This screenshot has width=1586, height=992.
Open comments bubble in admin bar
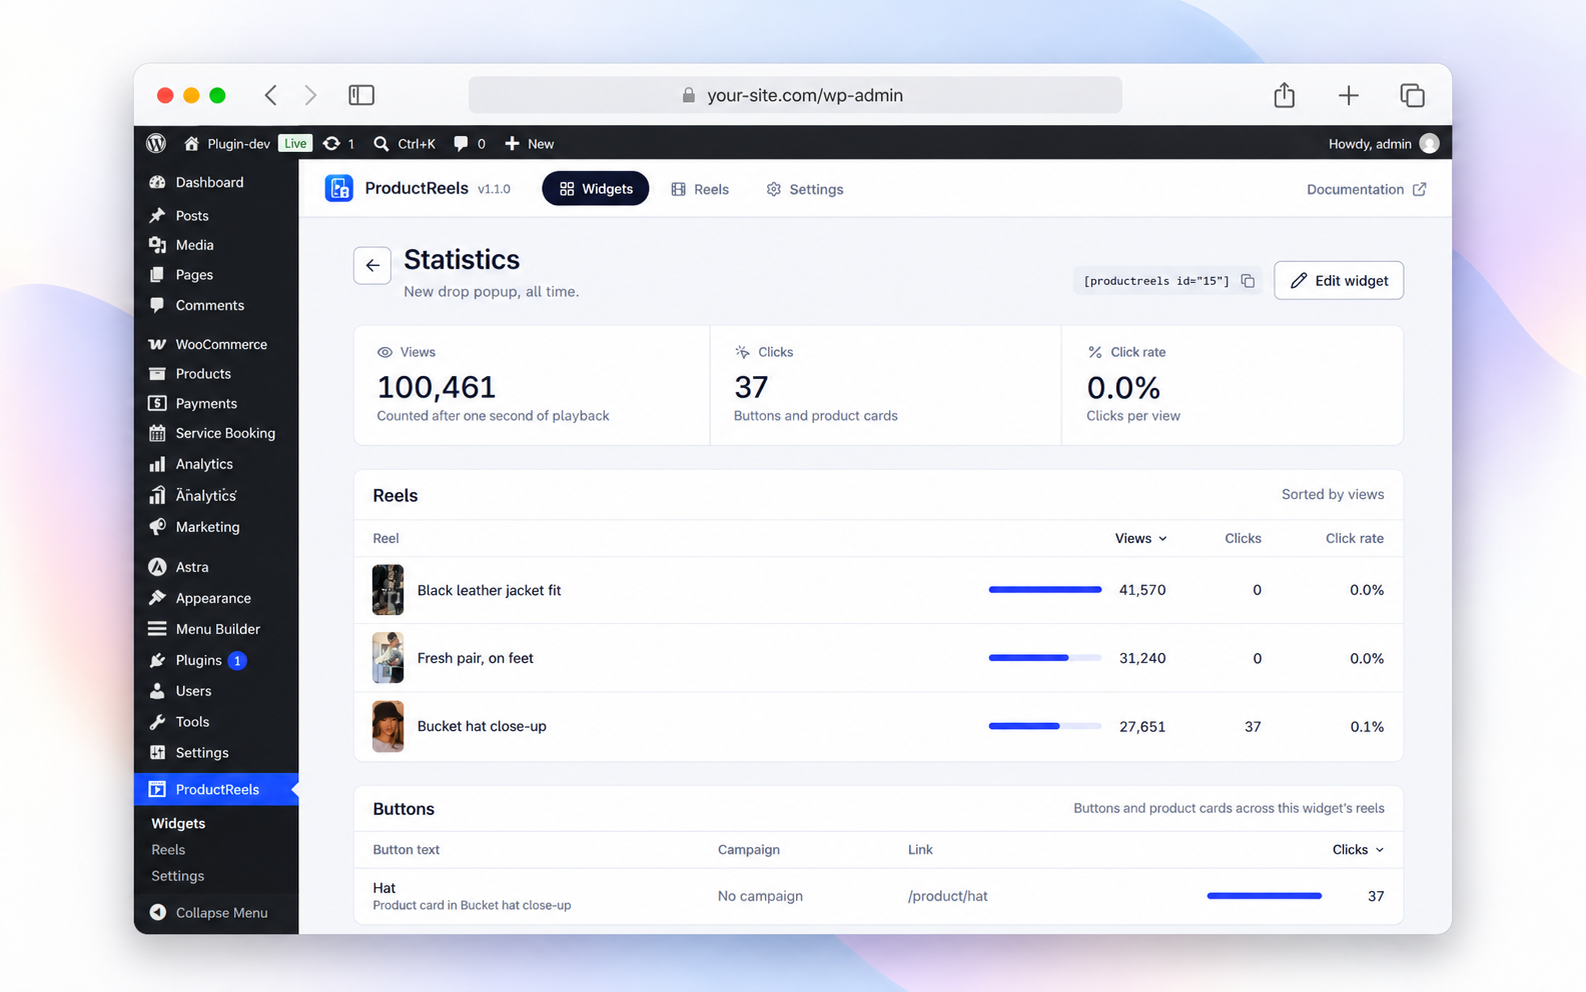click(x=460, y=143)
